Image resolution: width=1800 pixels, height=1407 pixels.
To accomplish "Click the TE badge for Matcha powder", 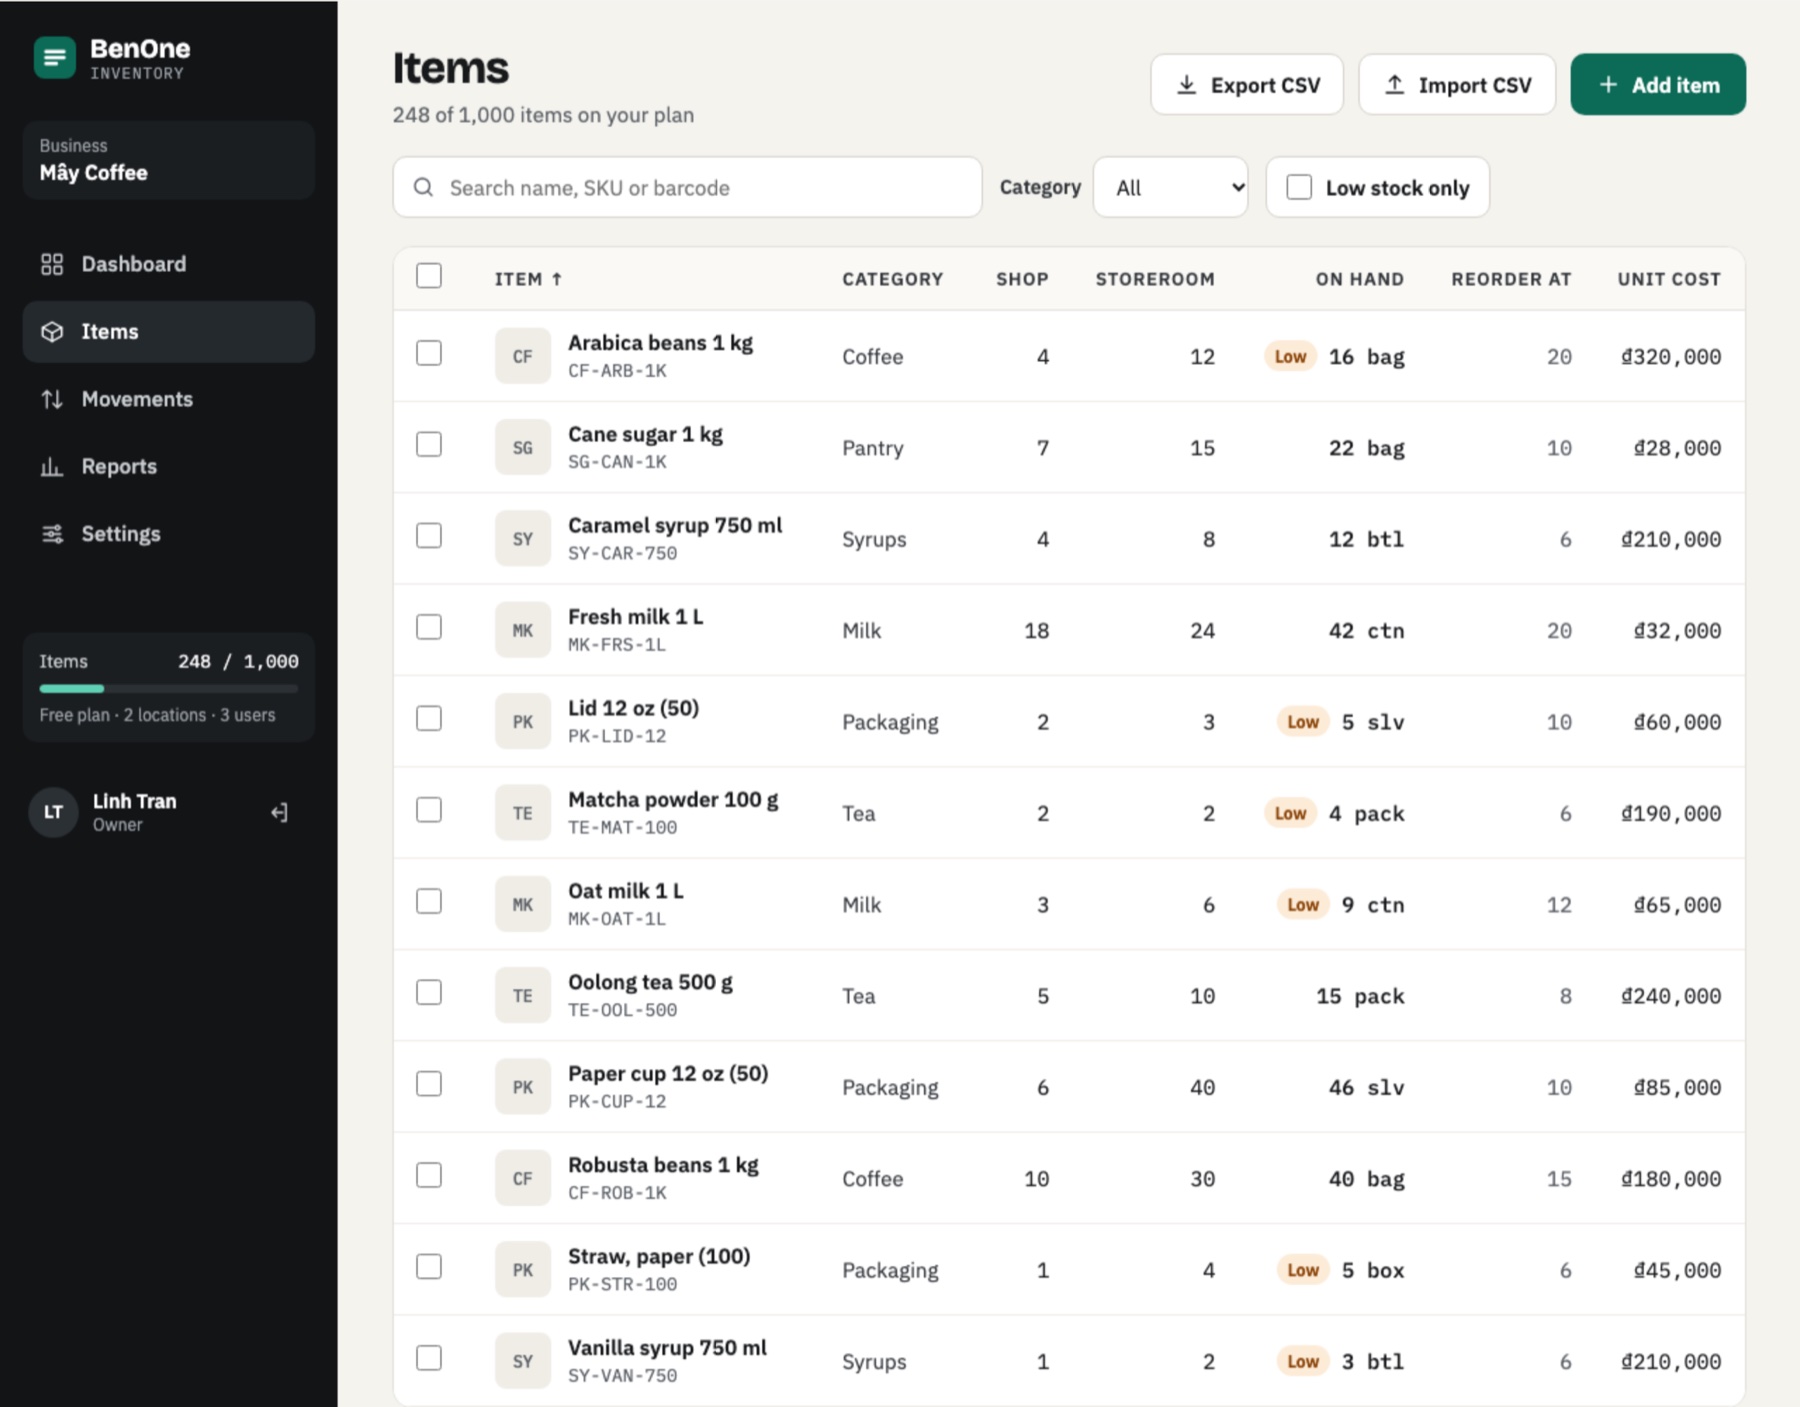I will coord(522,813).
